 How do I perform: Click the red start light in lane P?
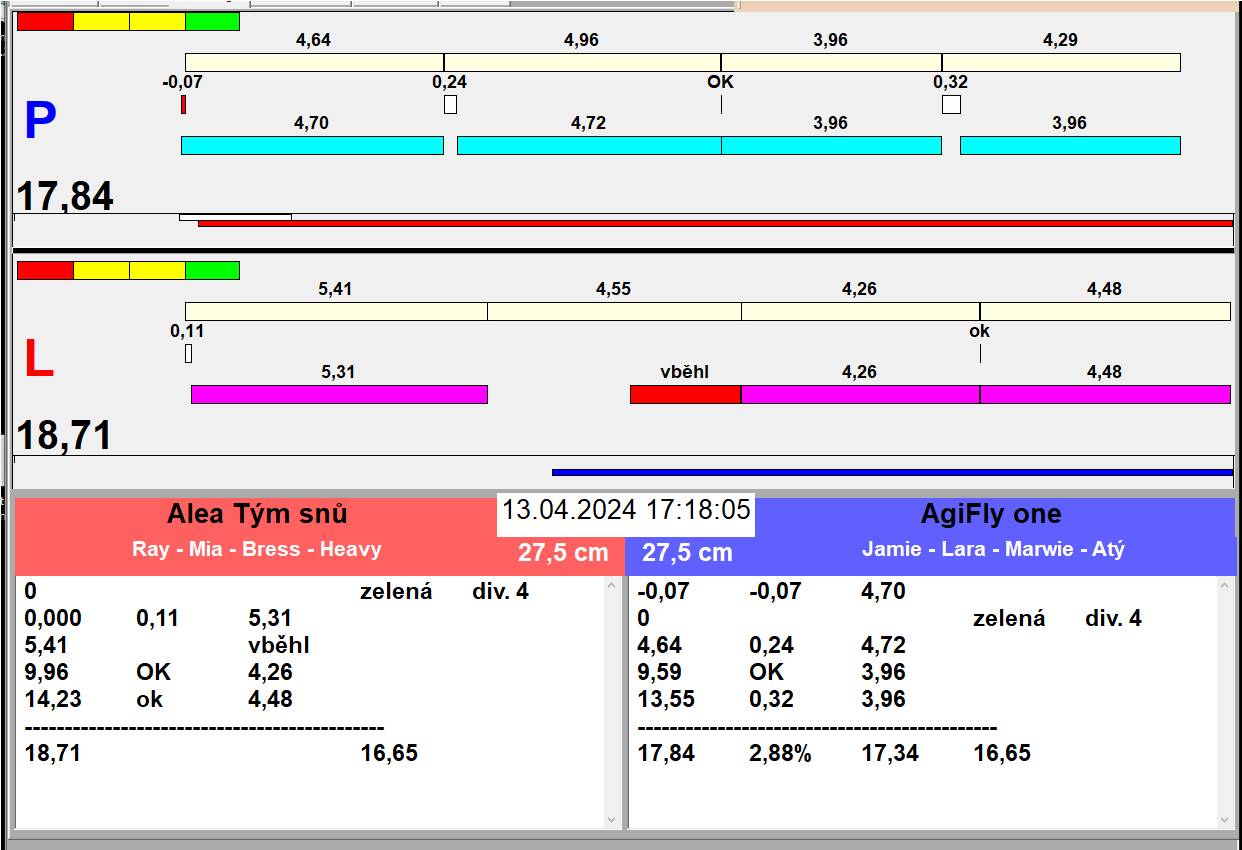(x=45, y=21)
